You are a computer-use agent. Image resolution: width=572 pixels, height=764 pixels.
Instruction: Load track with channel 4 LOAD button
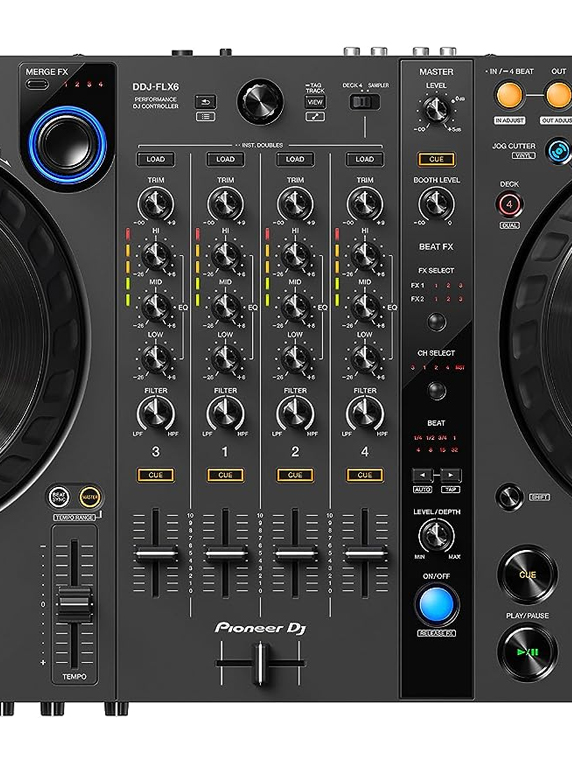(x=364, y=159)
